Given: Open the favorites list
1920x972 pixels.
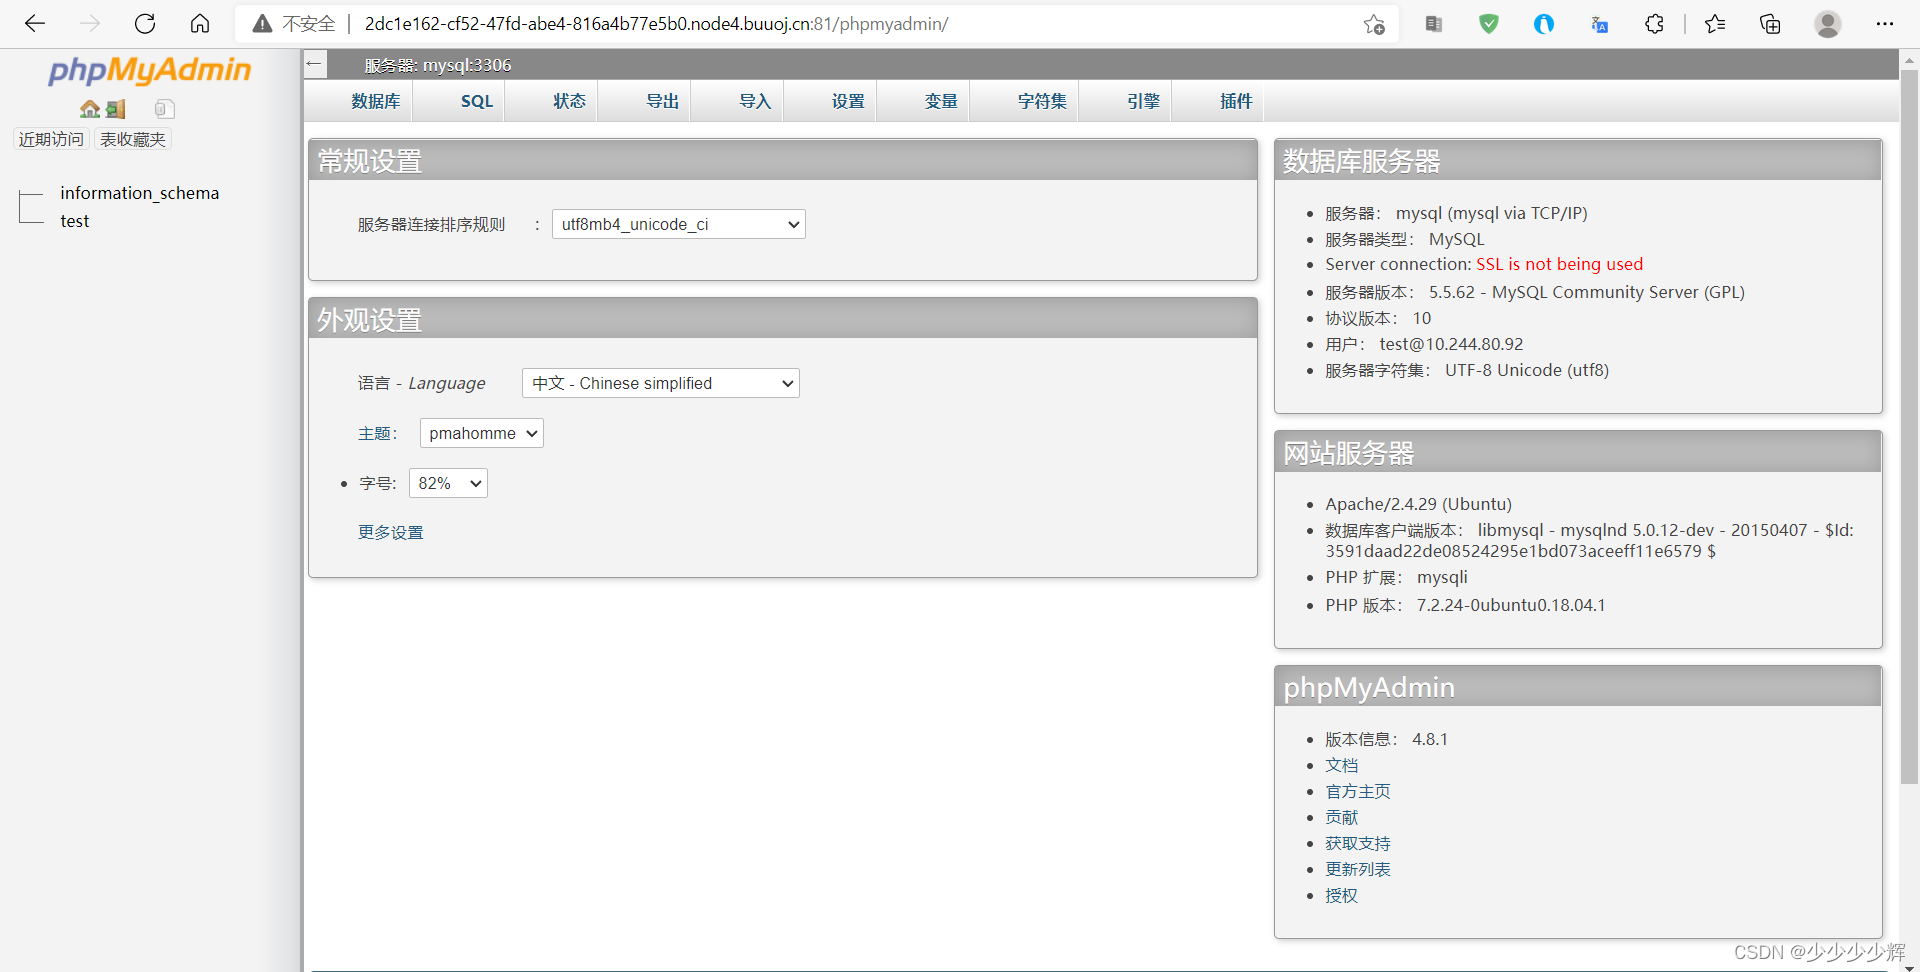Looking at the screenshot, I should 1715,24.
